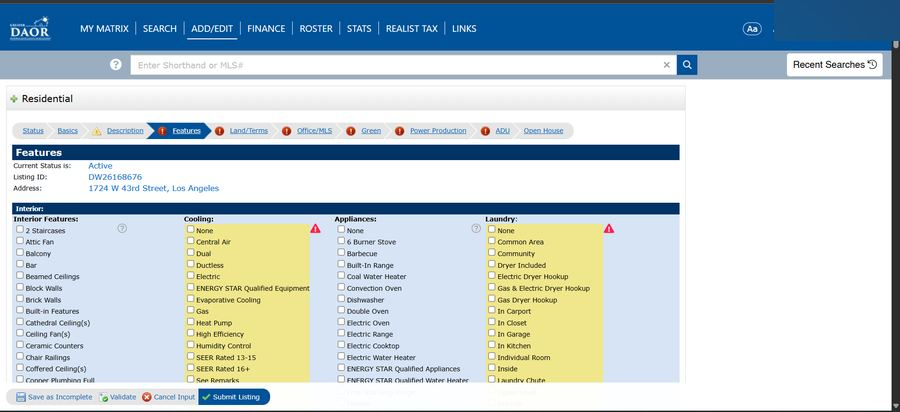Click the error icon beside Power Production
This screenshot has height=412, width=900.
399,131
